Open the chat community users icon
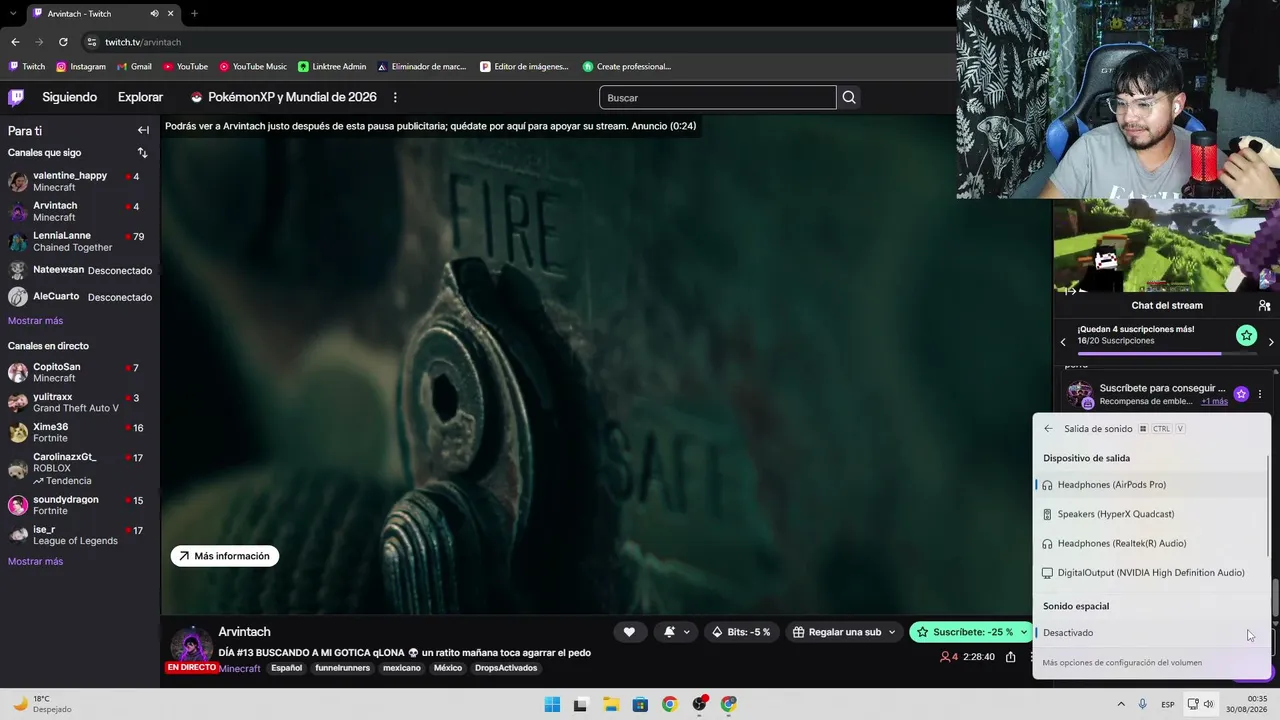The width and height of the screenshot is (1280, 720). point(1264,305)
